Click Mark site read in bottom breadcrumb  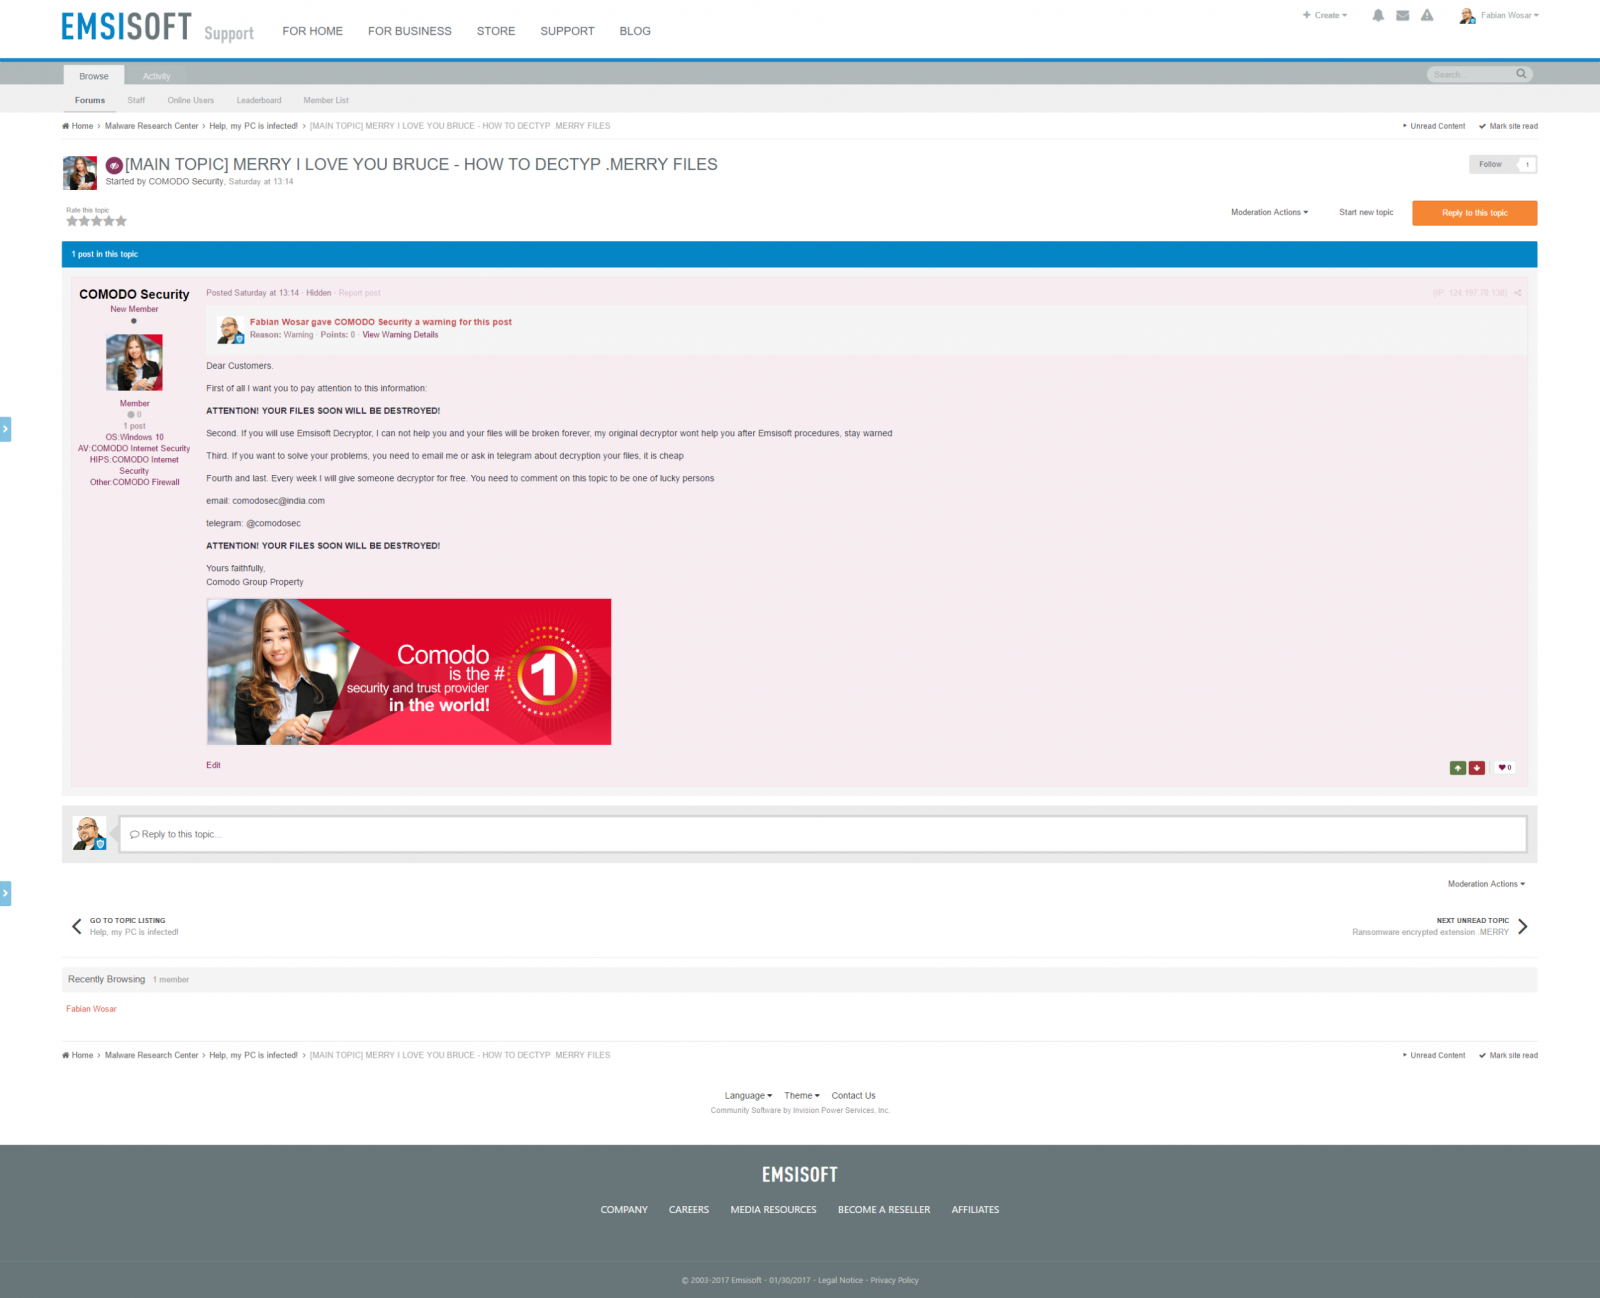(1508, 1055)
